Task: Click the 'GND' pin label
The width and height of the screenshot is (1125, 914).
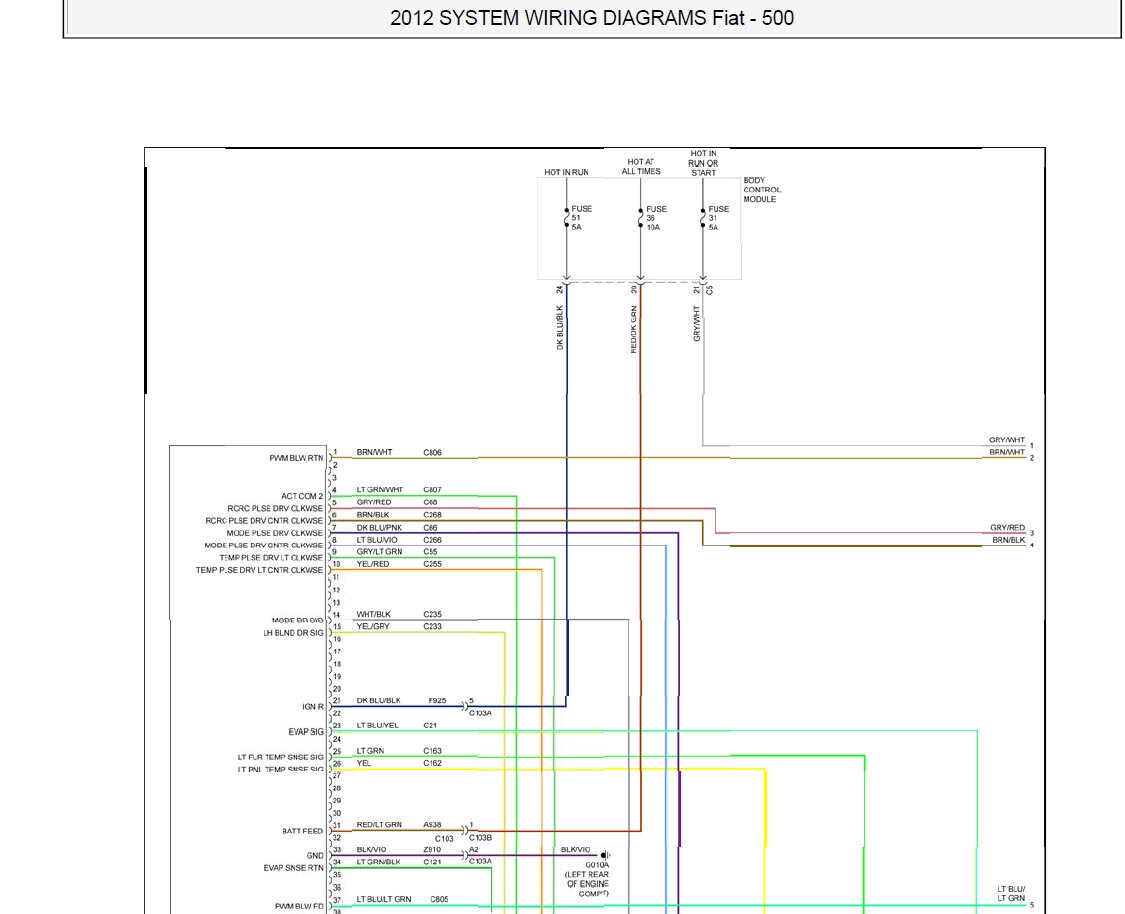Action: [315, 855]
